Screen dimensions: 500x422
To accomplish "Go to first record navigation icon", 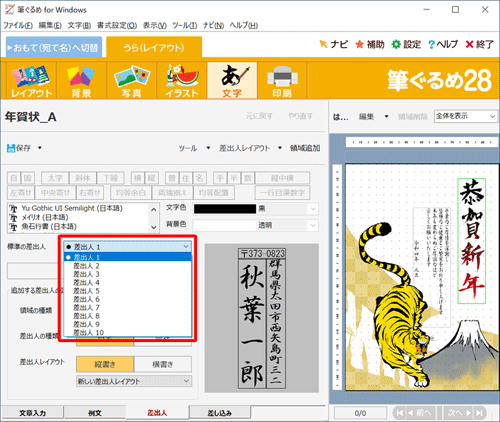I will [x=400, y=413].
